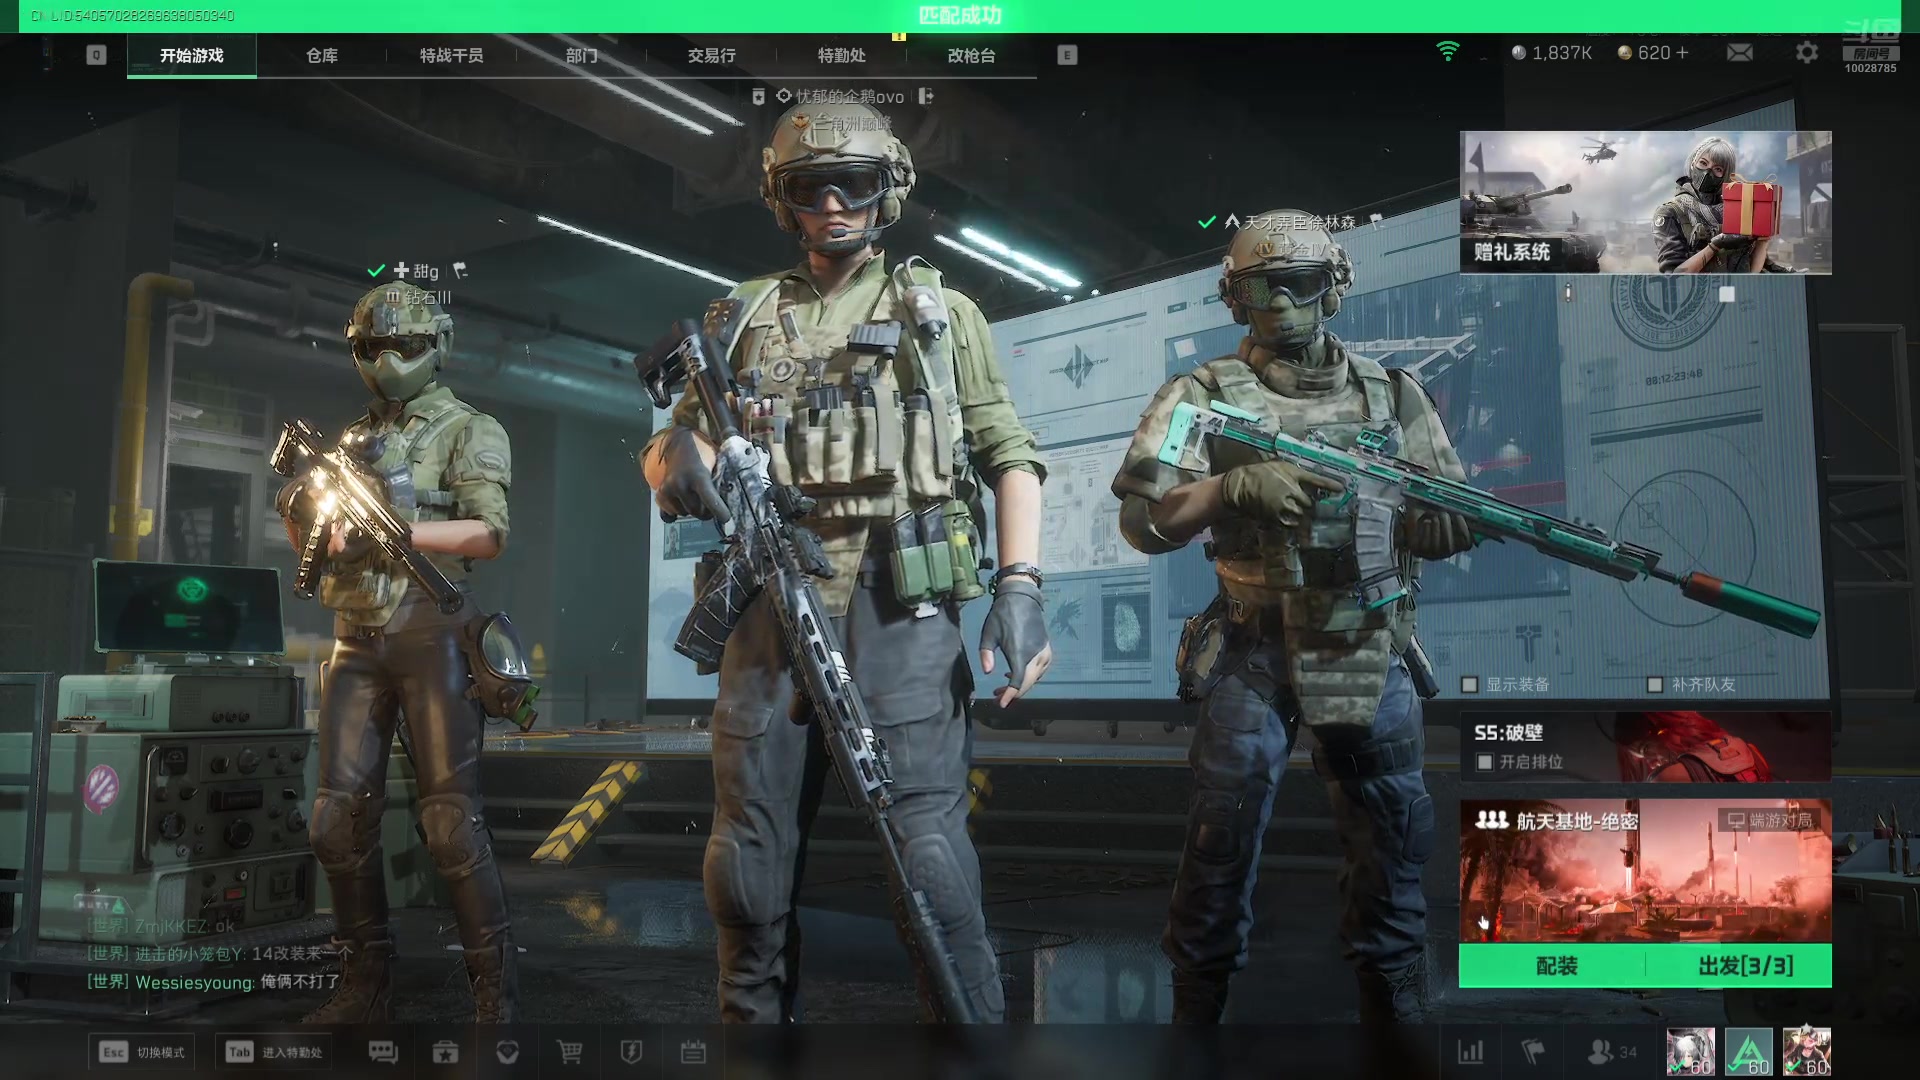The width and height of the screenshot is (1920, 1080).
Task: Toggle the 补齐队友 checkbox
Action: coord(1655,685)
